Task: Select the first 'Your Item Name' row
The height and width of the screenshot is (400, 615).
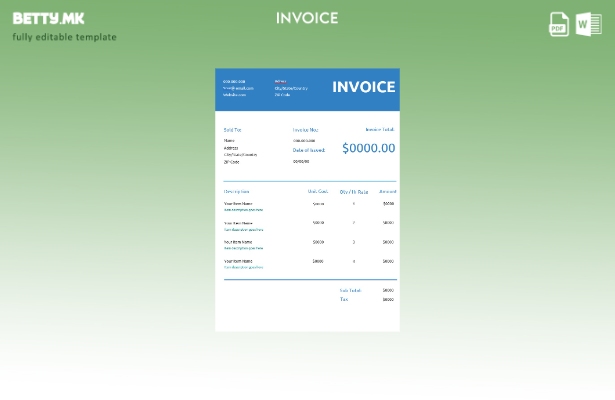Action: 238,203
